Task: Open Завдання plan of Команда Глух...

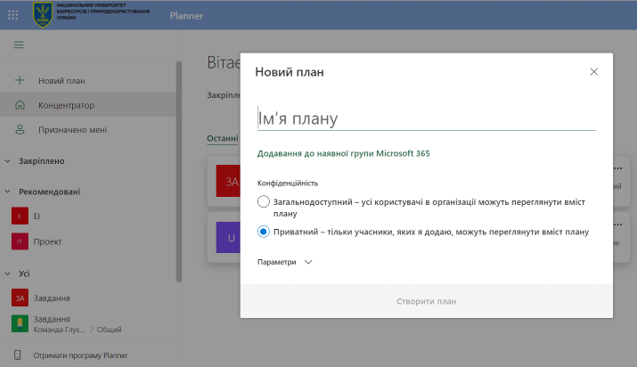Action: click(x=52, y=319)
